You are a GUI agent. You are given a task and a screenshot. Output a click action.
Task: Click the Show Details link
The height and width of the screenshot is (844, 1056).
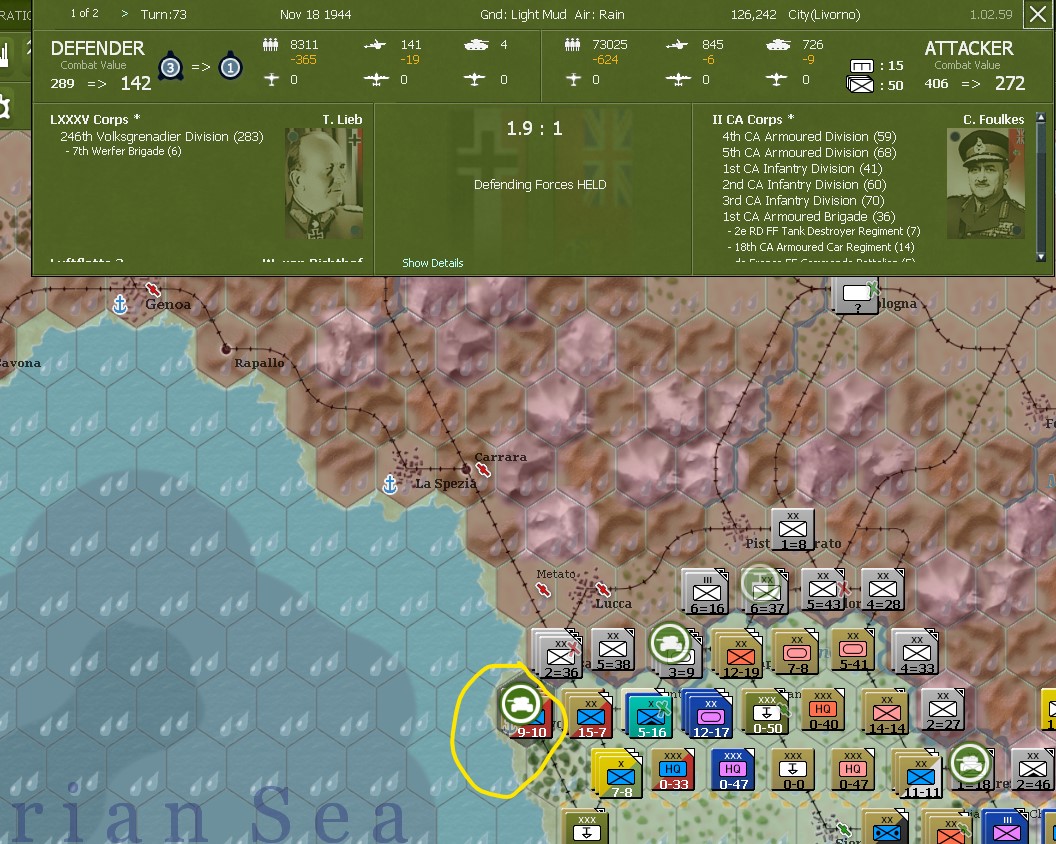click(x=431, y=263)
